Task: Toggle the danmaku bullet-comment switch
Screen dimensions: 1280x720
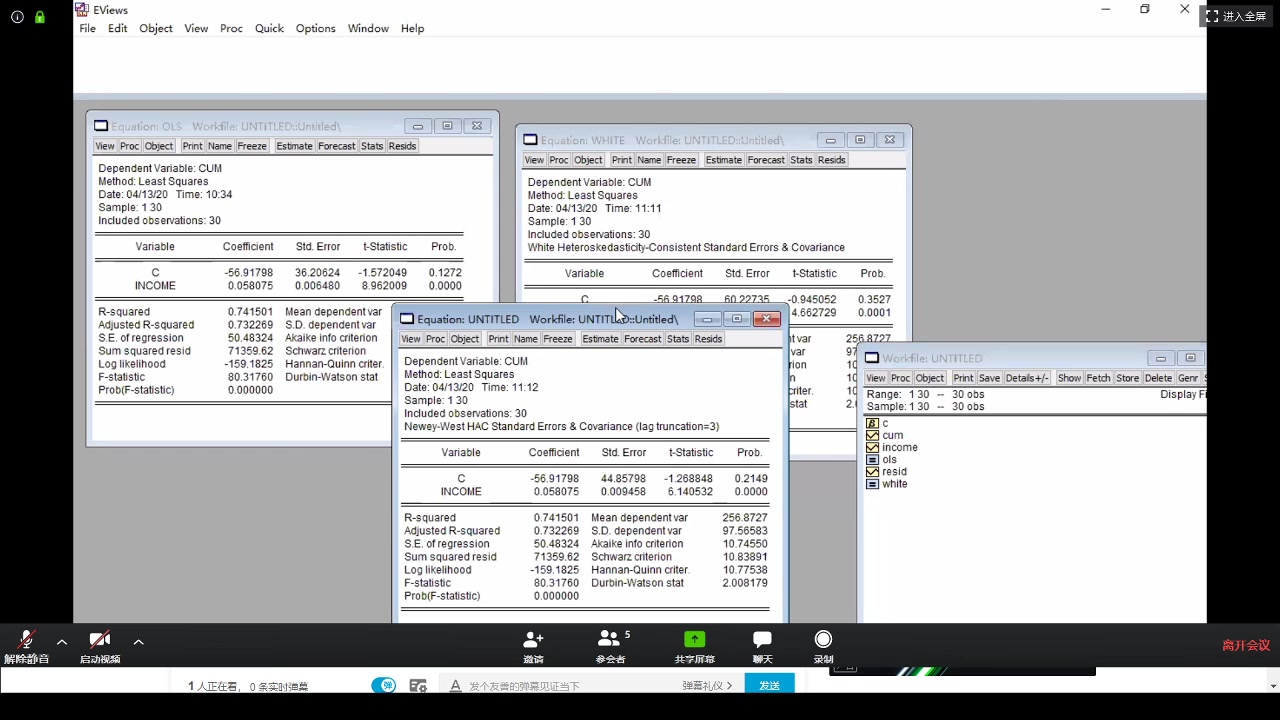Action: 383,685
